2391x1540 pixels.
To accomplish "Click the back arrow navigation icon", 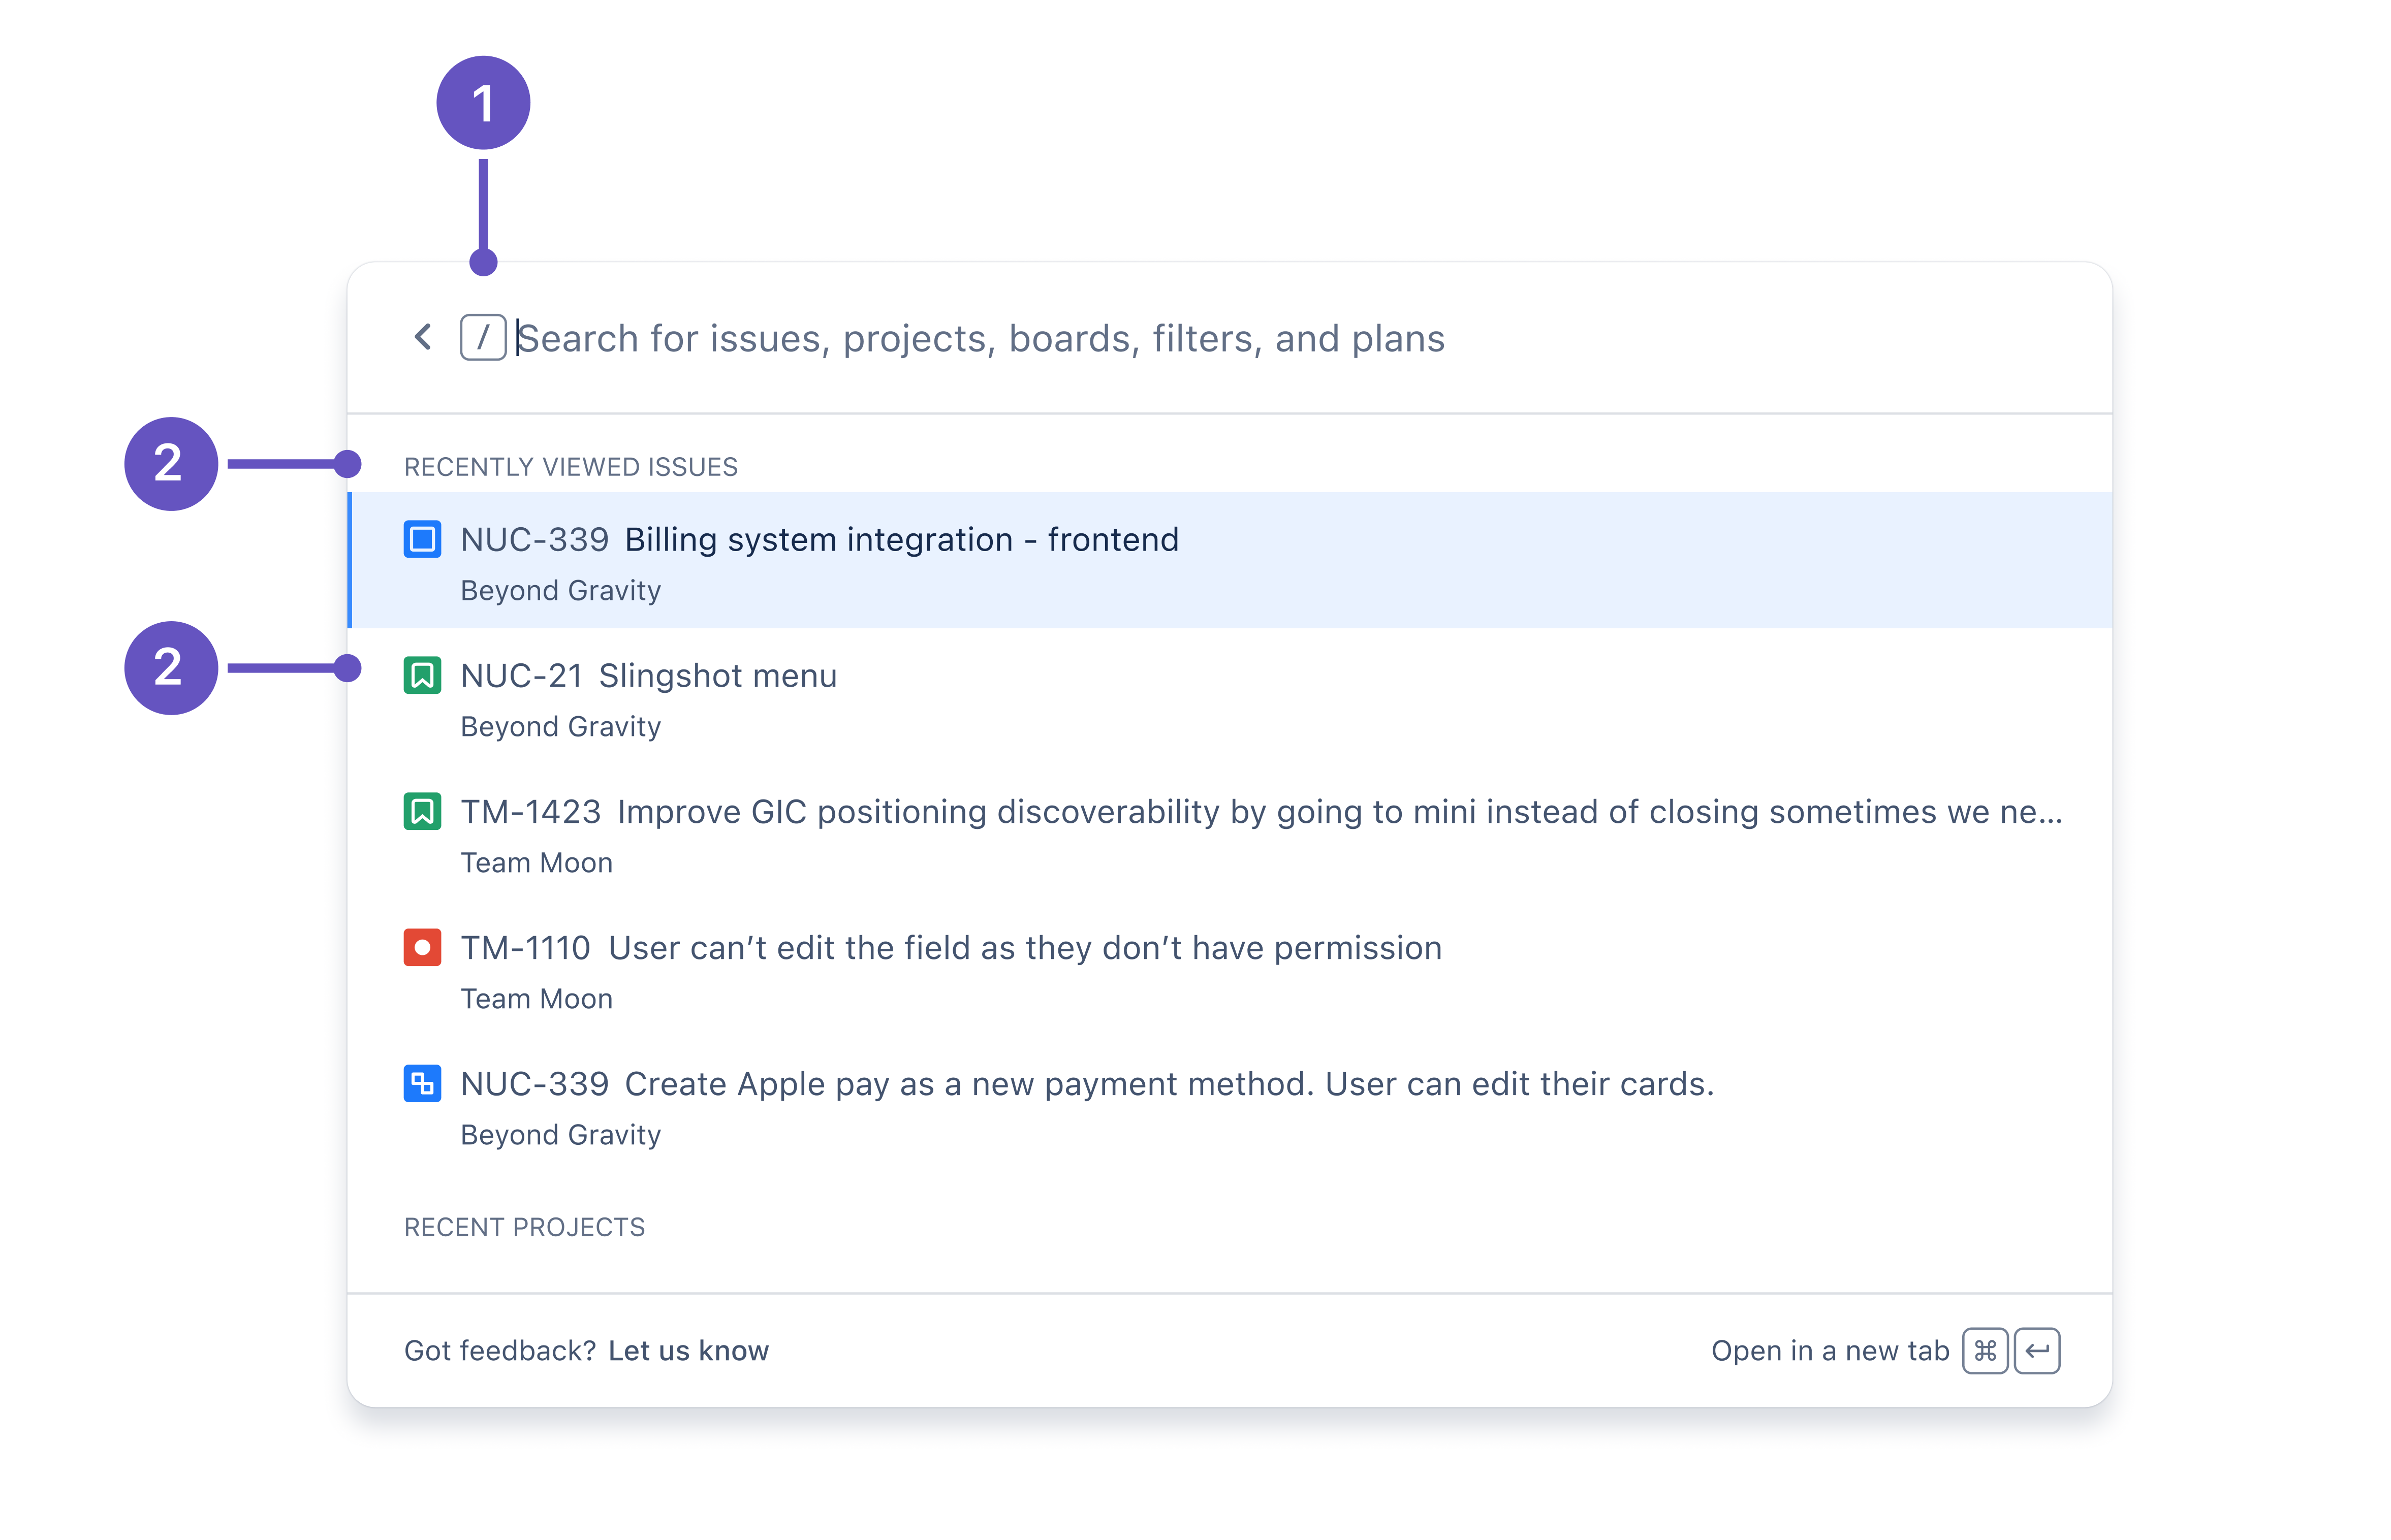I will (x=423, y=338).
